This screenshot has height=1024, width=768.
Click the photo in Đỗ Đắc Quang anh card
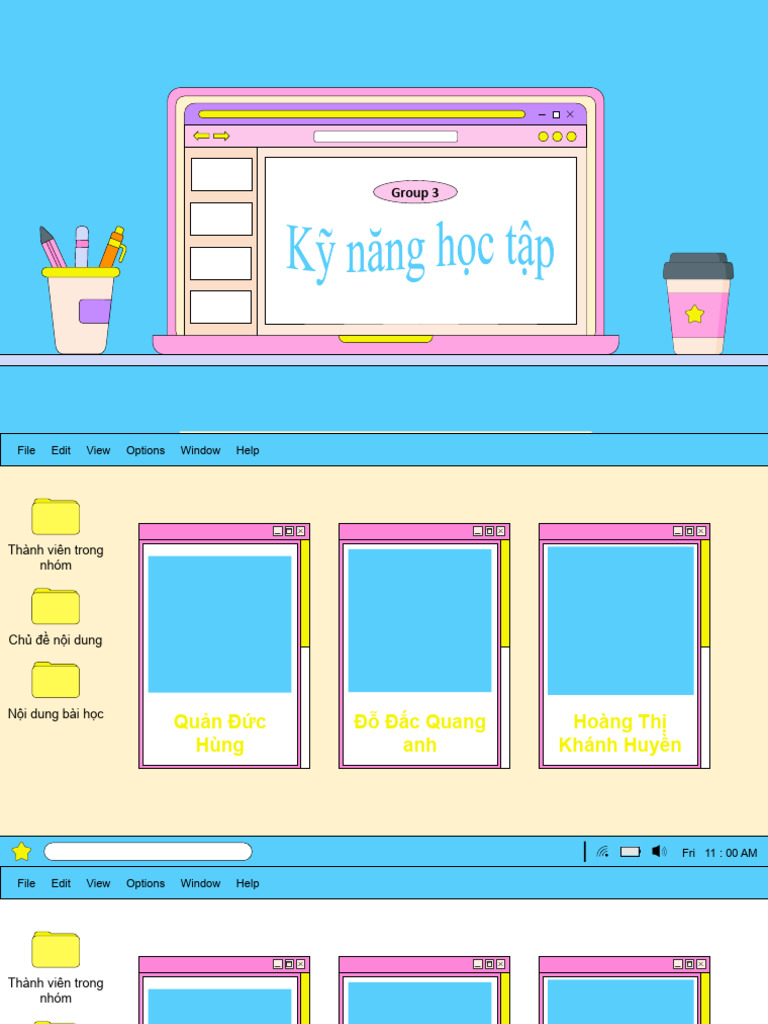(420, 620)
